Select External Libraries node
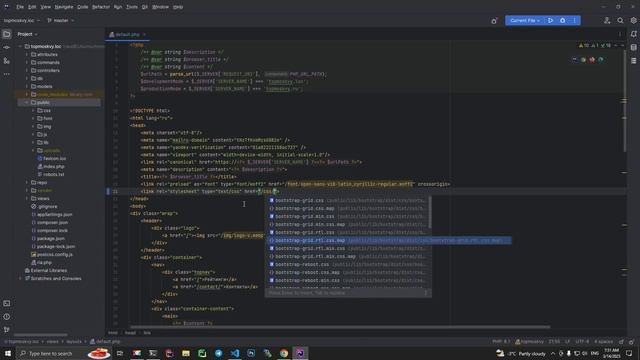 point(48,270)
